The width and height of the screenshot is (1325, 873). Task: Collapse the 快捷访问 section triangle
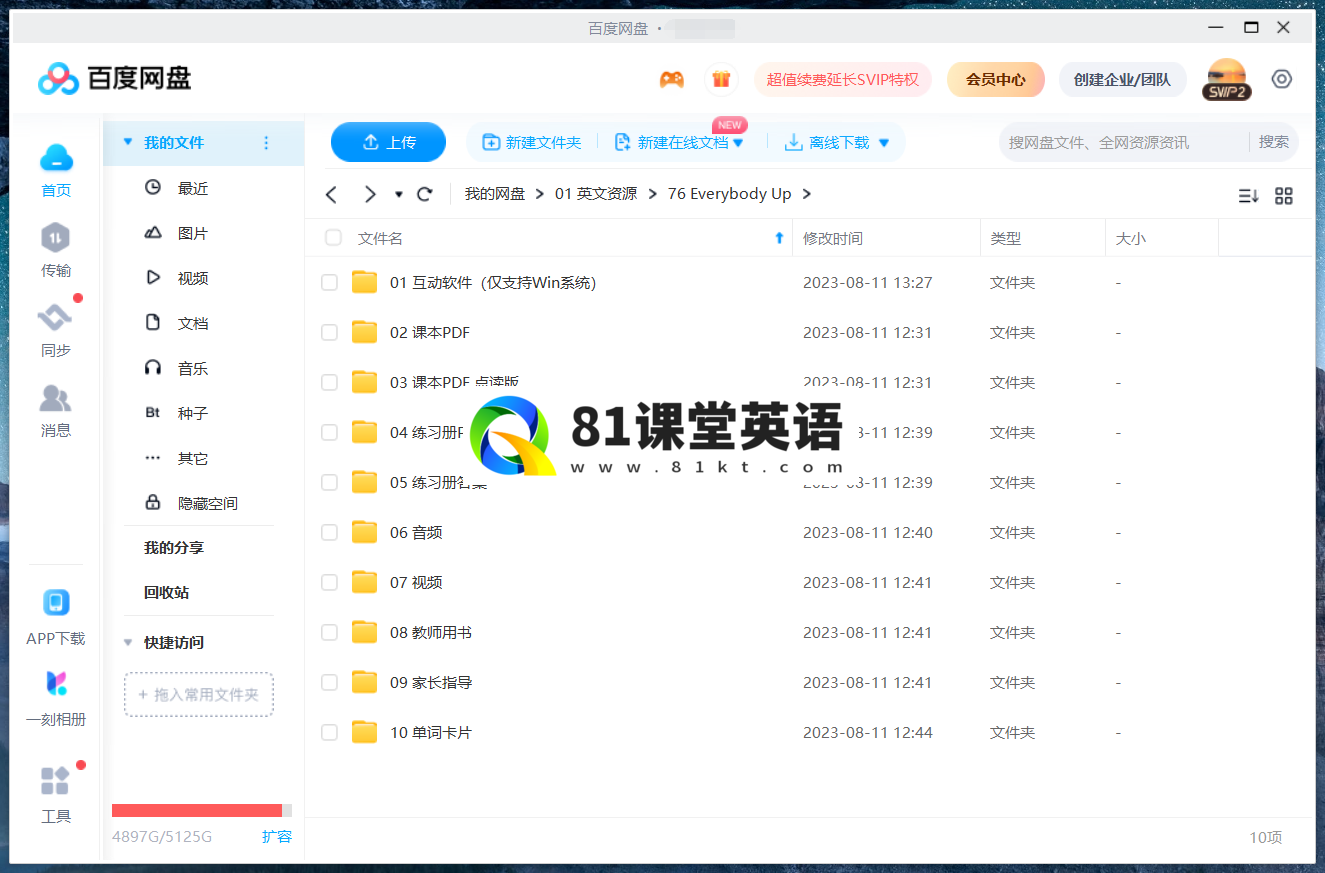pyautogui.click(x=127, y=643)
